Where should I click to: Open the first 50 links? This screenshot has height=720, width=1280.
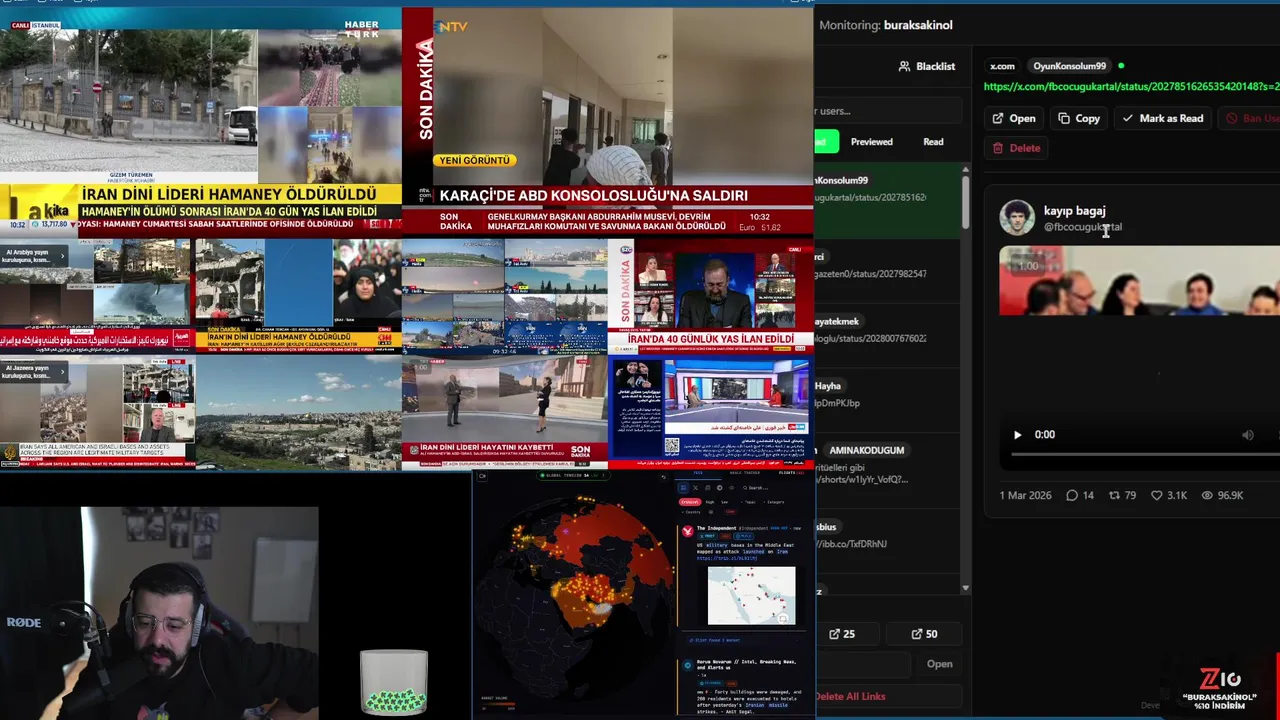pyautogui.click(x=924, y=634)
